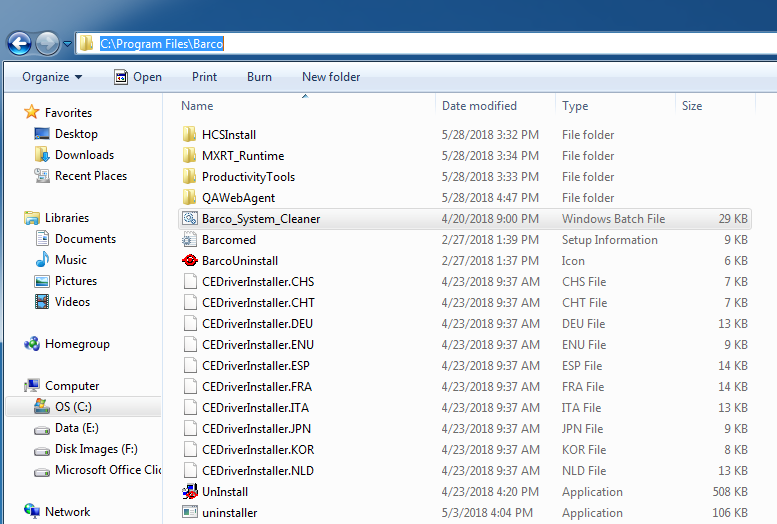Select the ProductivityTools folder icon
Screen dimensions: 777x524
point(189,176)
